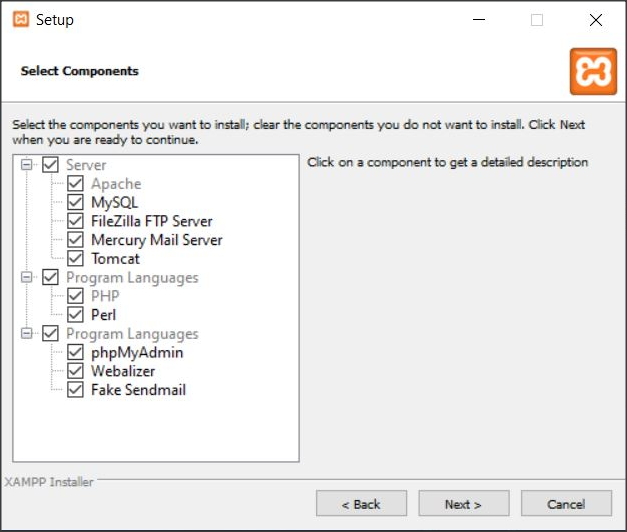
Task: Select the Apache label
Action: point(116,184)
